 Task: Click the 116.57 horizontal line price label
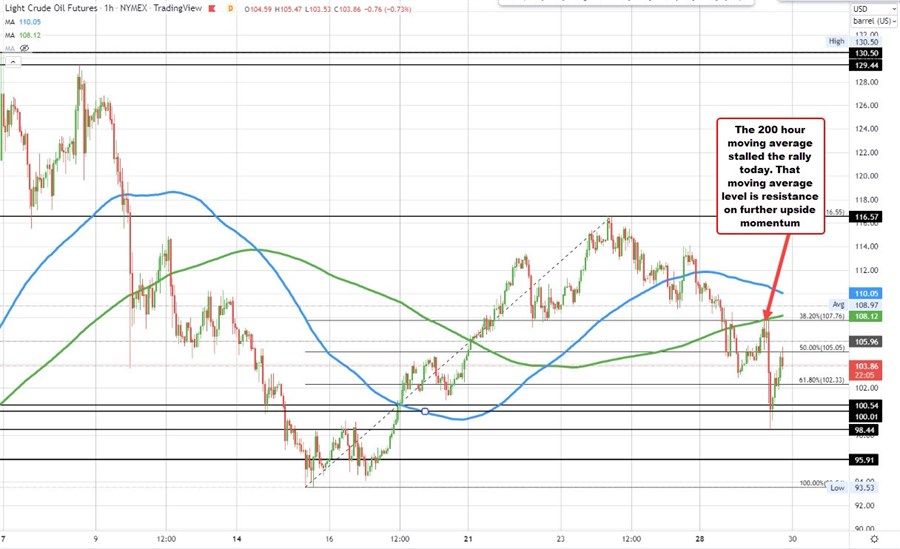tap(866, 216)
